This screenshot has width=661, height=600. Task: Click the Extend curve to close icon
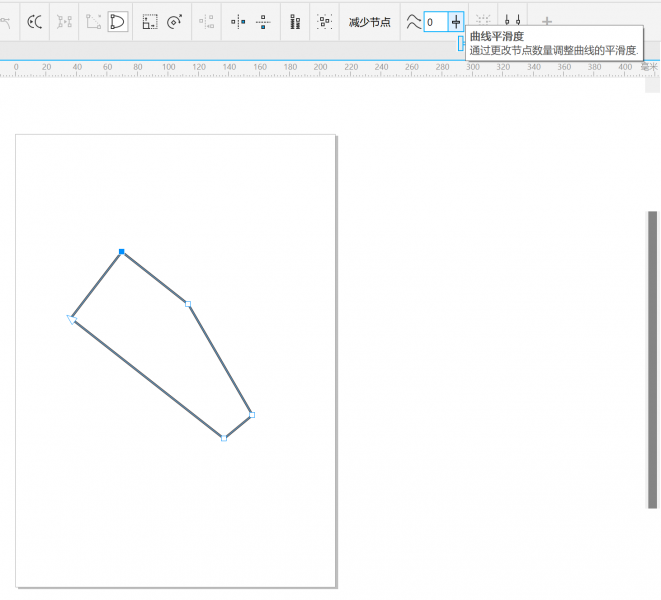coord(93,21)
